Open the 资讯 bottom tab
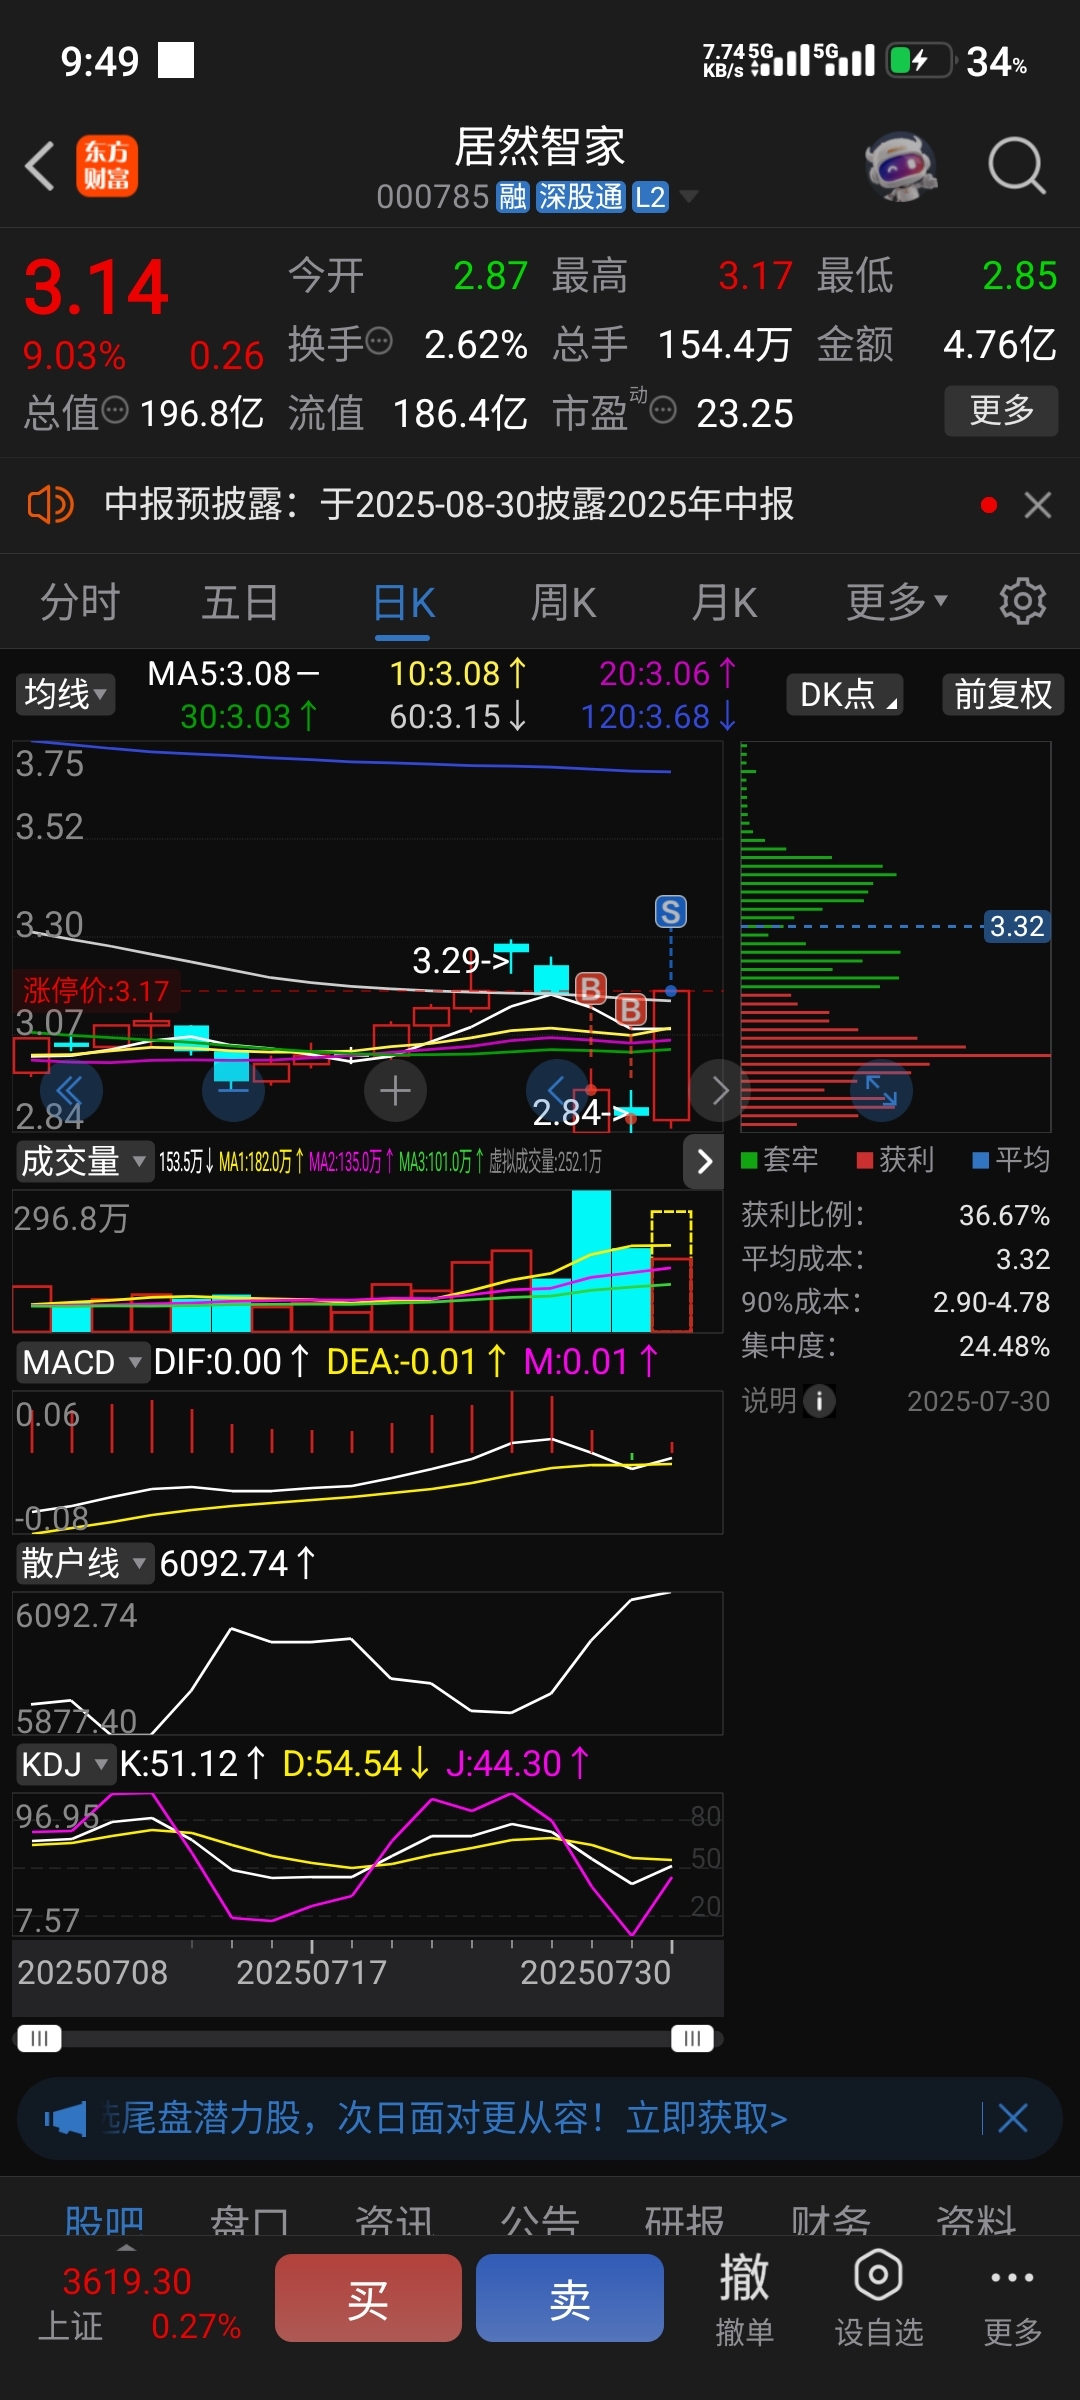The width and height of the screenshot is (1080, 2400). (394, 2219)
